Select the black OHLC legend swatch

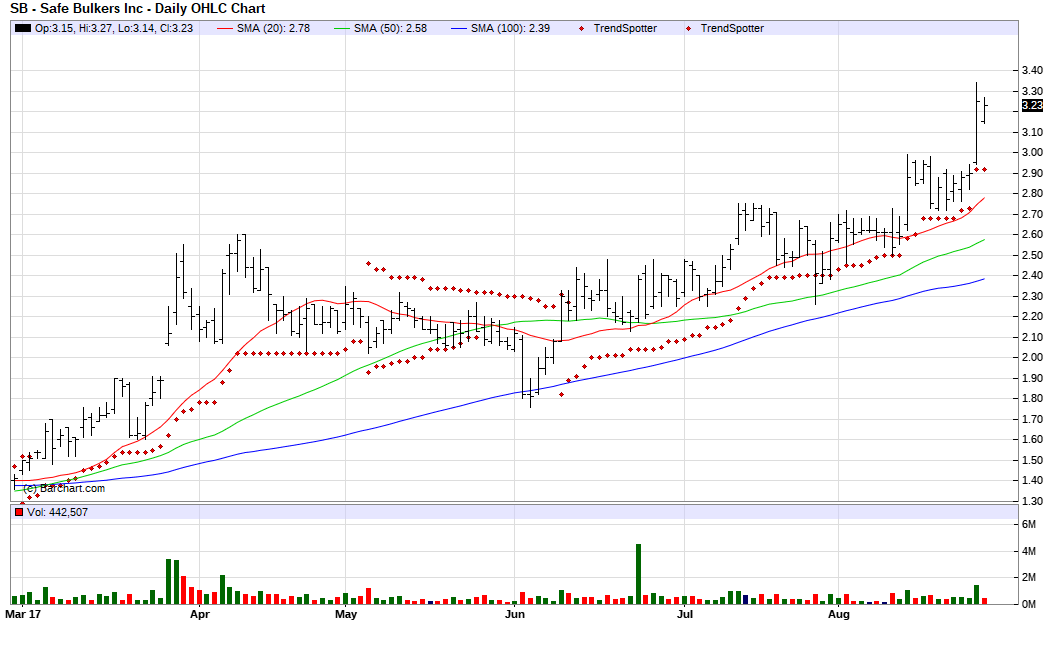[23, 28]
